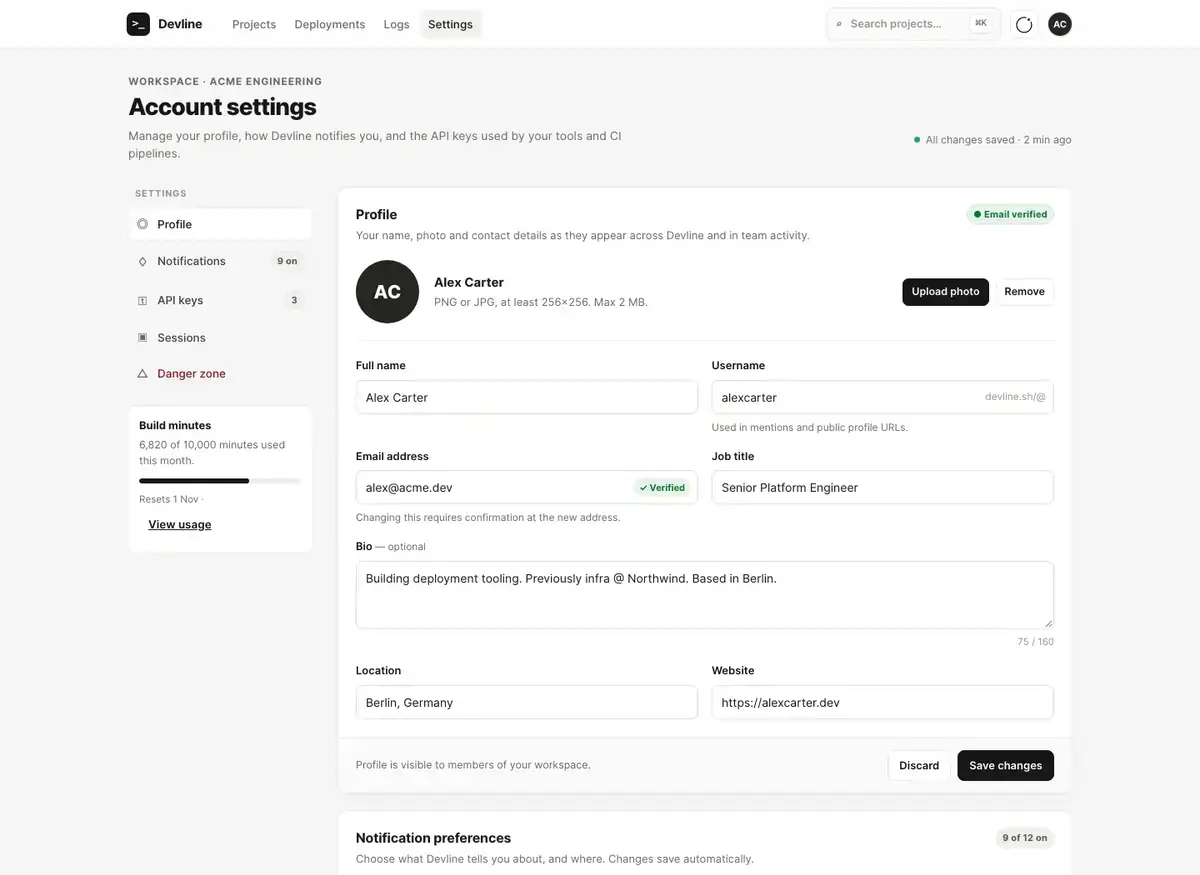Click the large AC profile photo
1200x875 pixels.
pyautogui.click(x=387, y=292)
